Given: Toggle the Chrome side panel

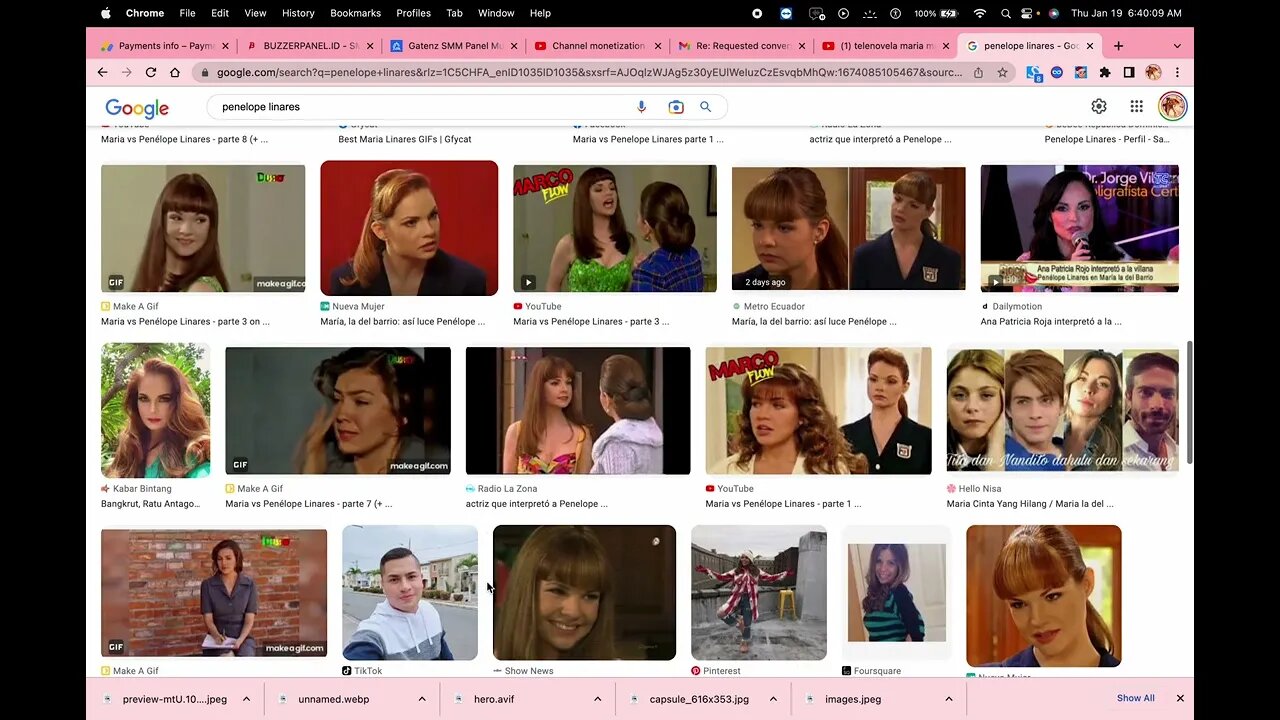Looking at the screenshot, I should point(1129,73).
